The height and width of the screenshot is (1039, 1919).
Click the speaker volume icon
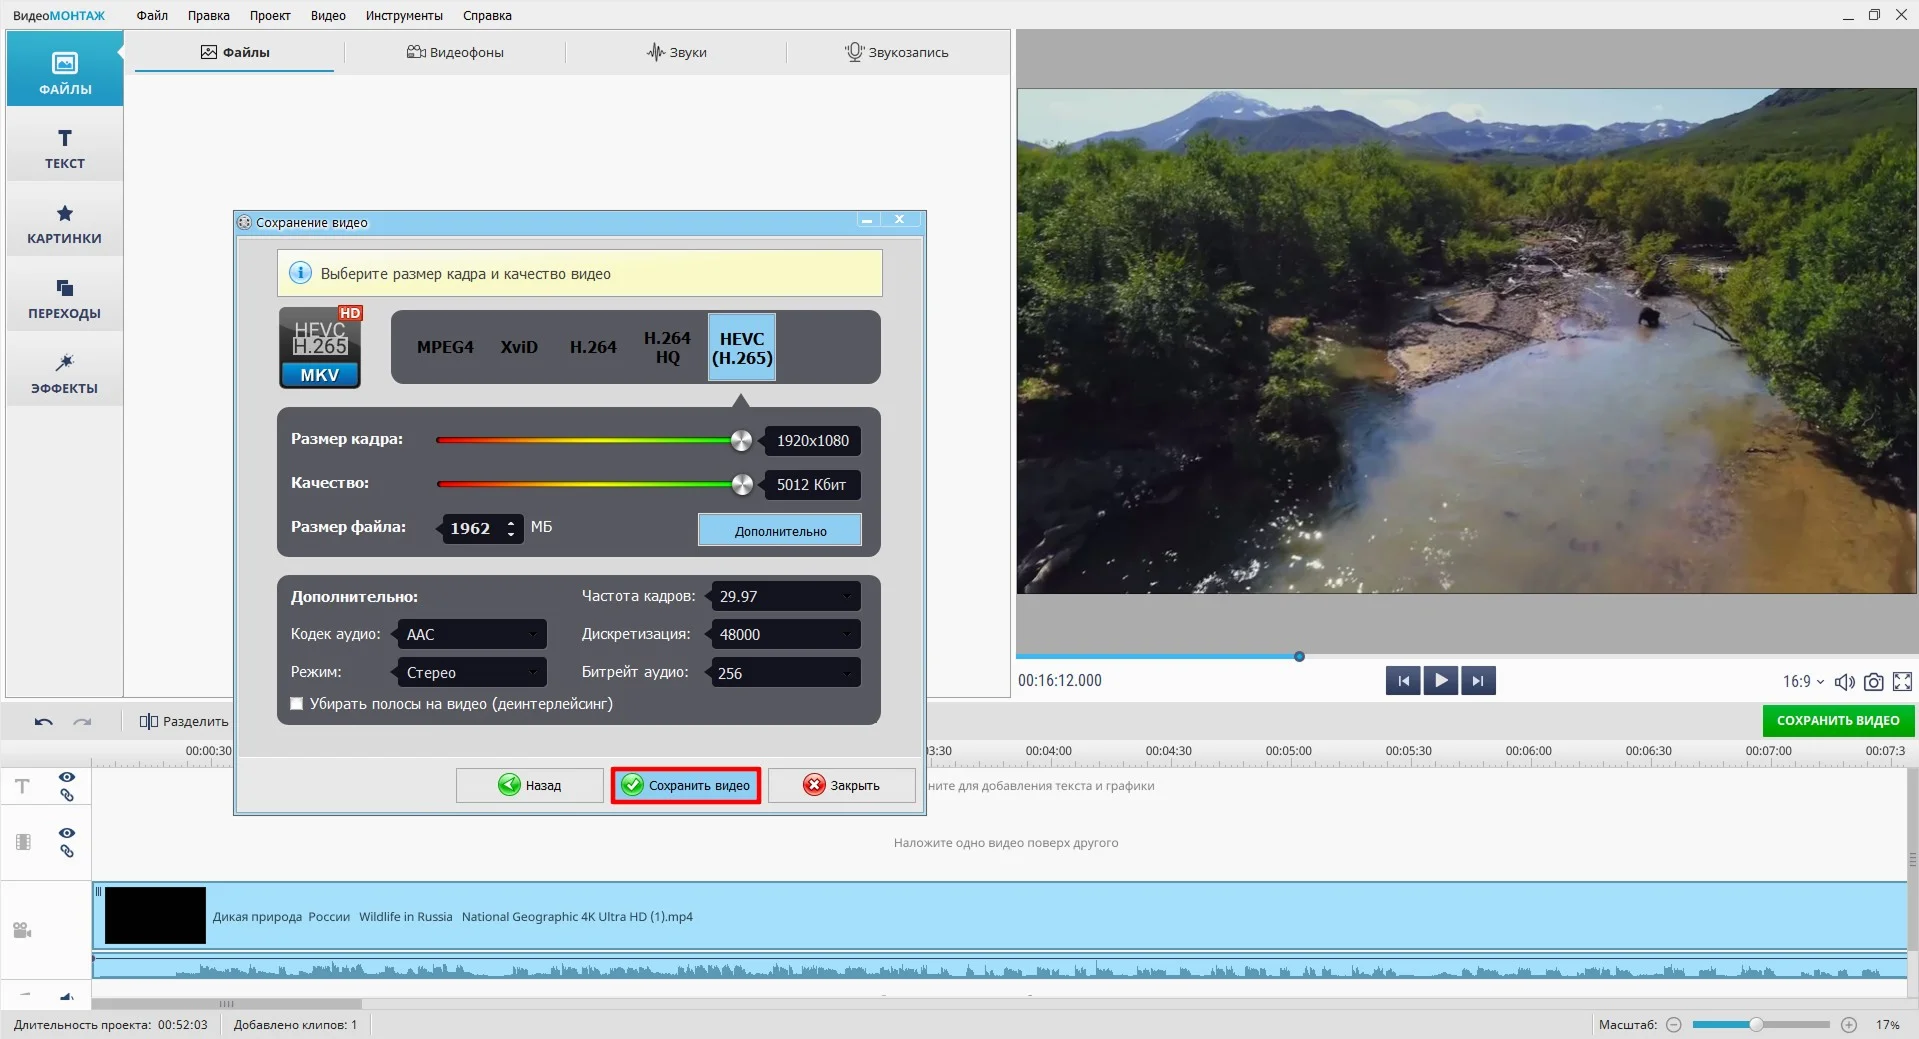pos(1845,682)
